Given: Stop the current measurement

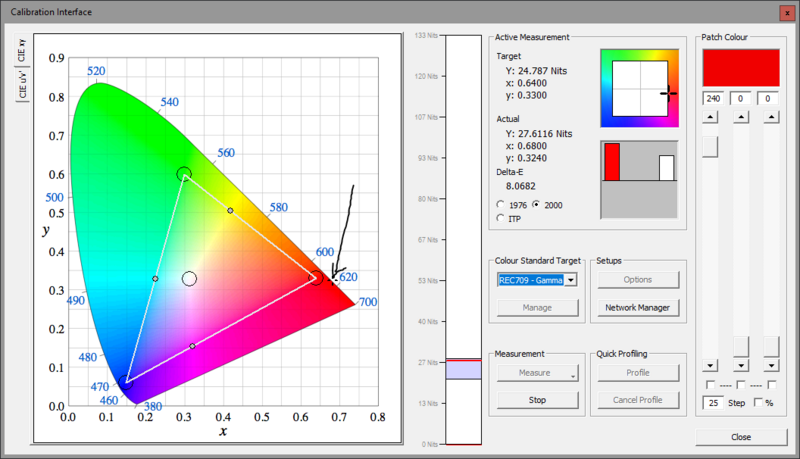Looking at the screenshot, I should (537, 400).
